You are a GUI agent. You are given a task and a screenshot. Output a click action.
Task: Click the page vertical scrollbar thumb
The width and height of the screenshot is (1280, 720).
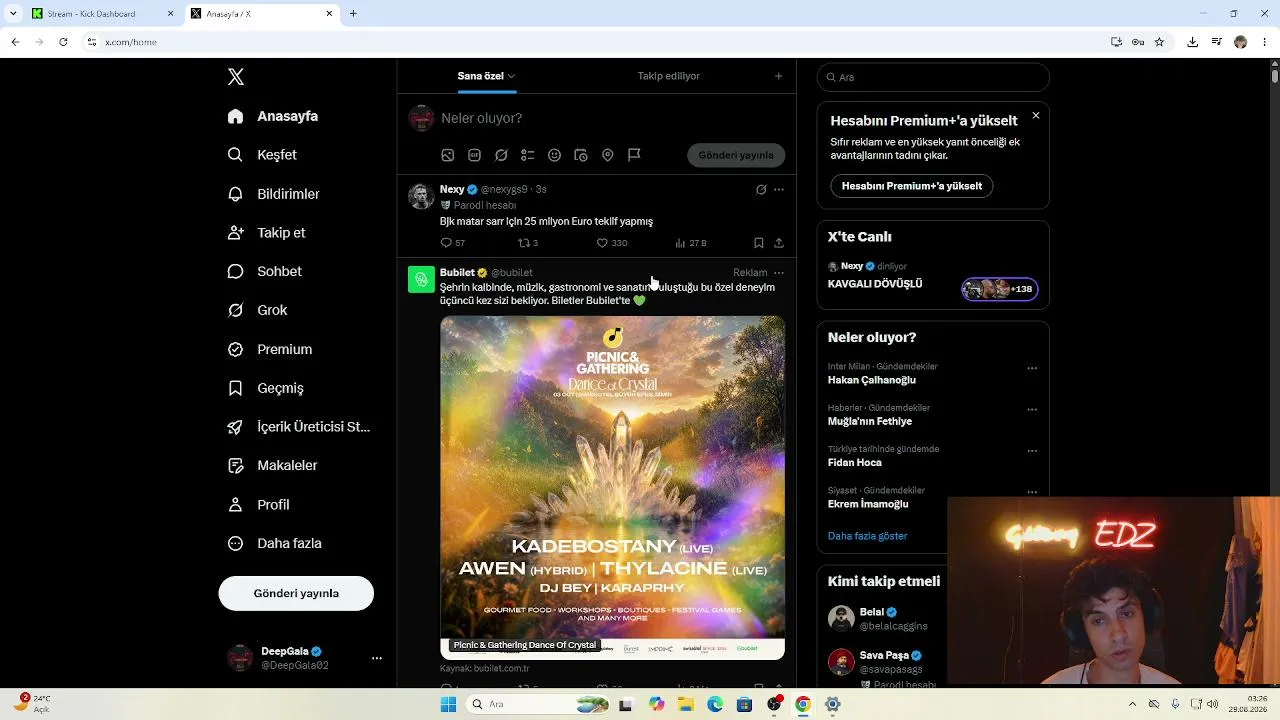tap(1275, 76)
